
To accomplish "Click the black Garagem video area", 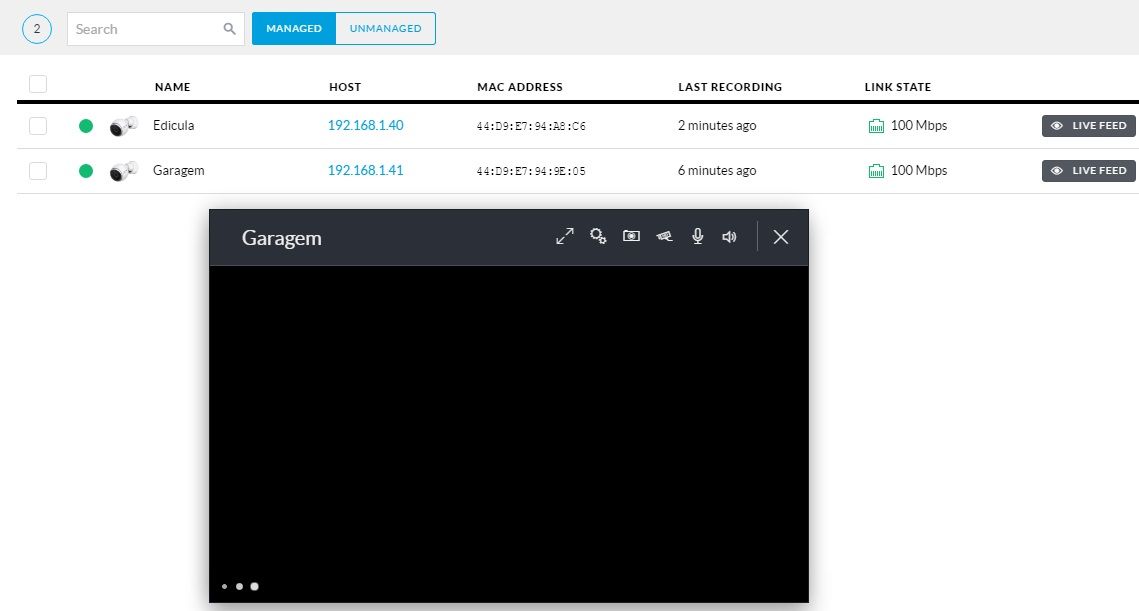I will click(508, 434).
